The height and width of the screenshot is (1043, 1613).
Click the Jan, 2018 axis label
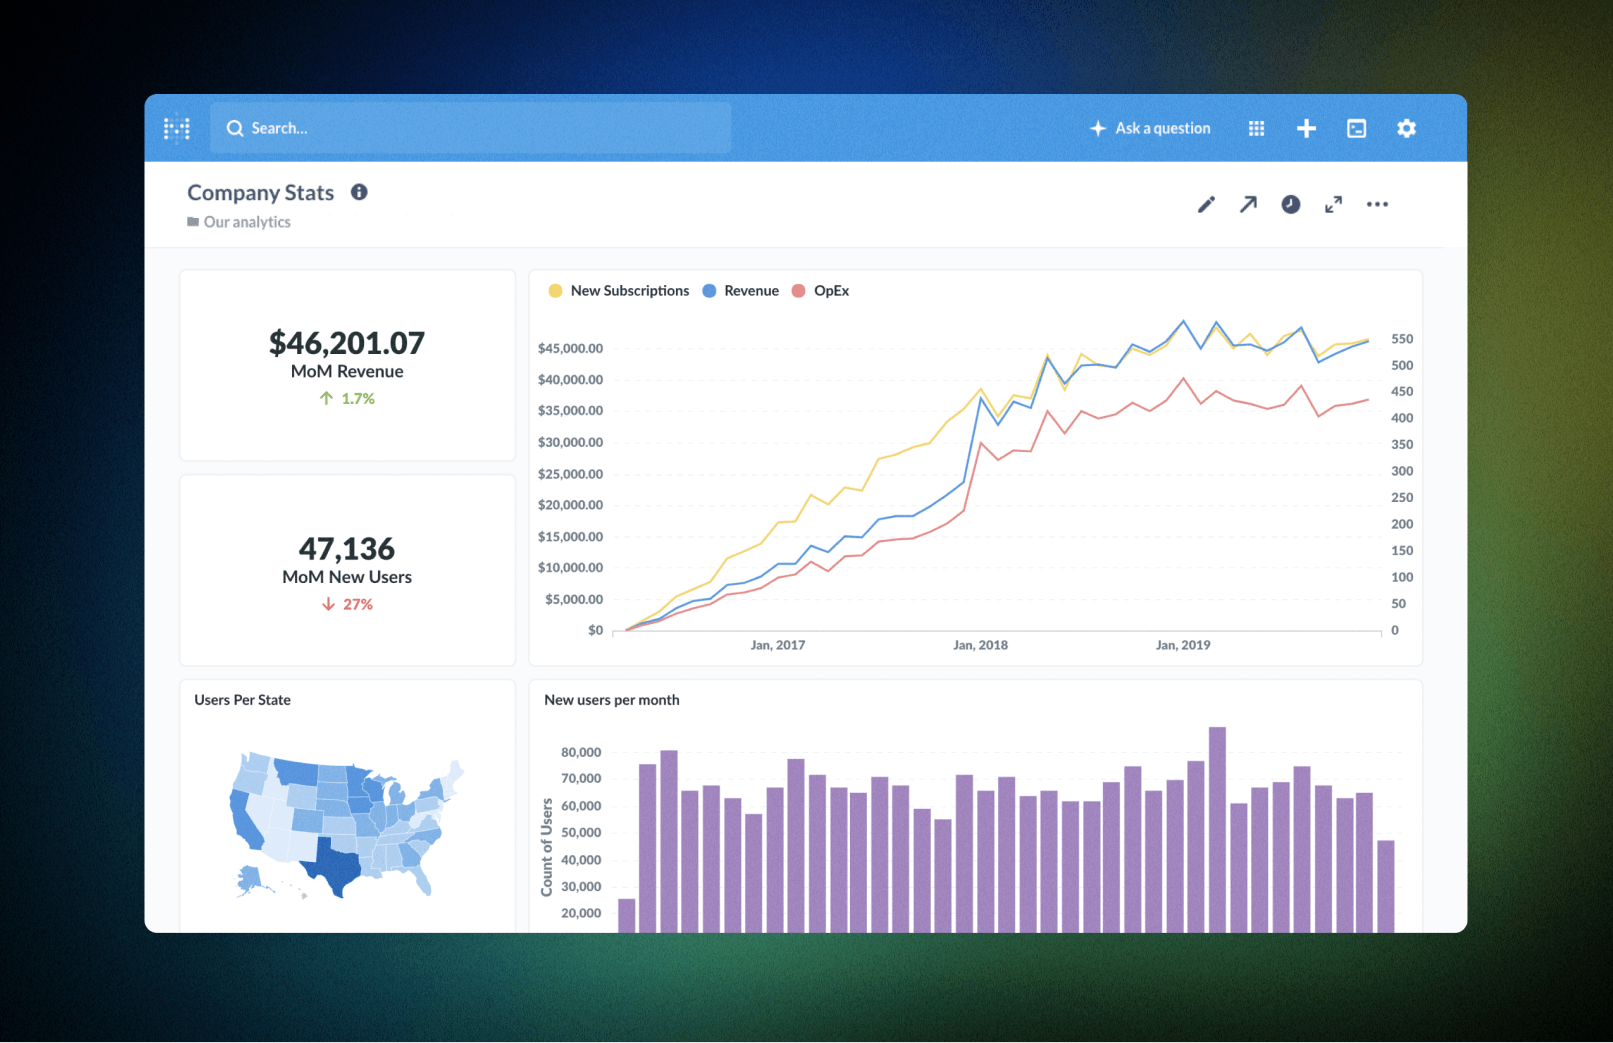pyautogui.click(x=980, y=645)
